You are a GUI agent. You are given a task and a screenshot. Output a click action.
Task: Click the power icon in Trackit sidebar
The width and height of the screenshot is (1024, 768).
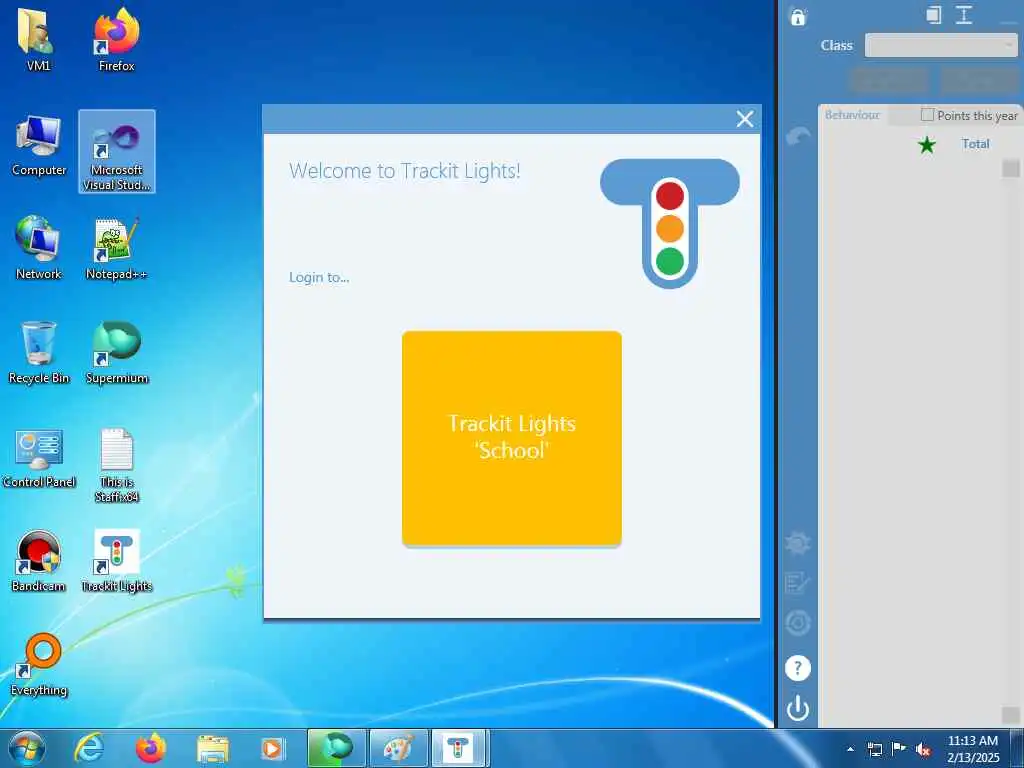797,709
